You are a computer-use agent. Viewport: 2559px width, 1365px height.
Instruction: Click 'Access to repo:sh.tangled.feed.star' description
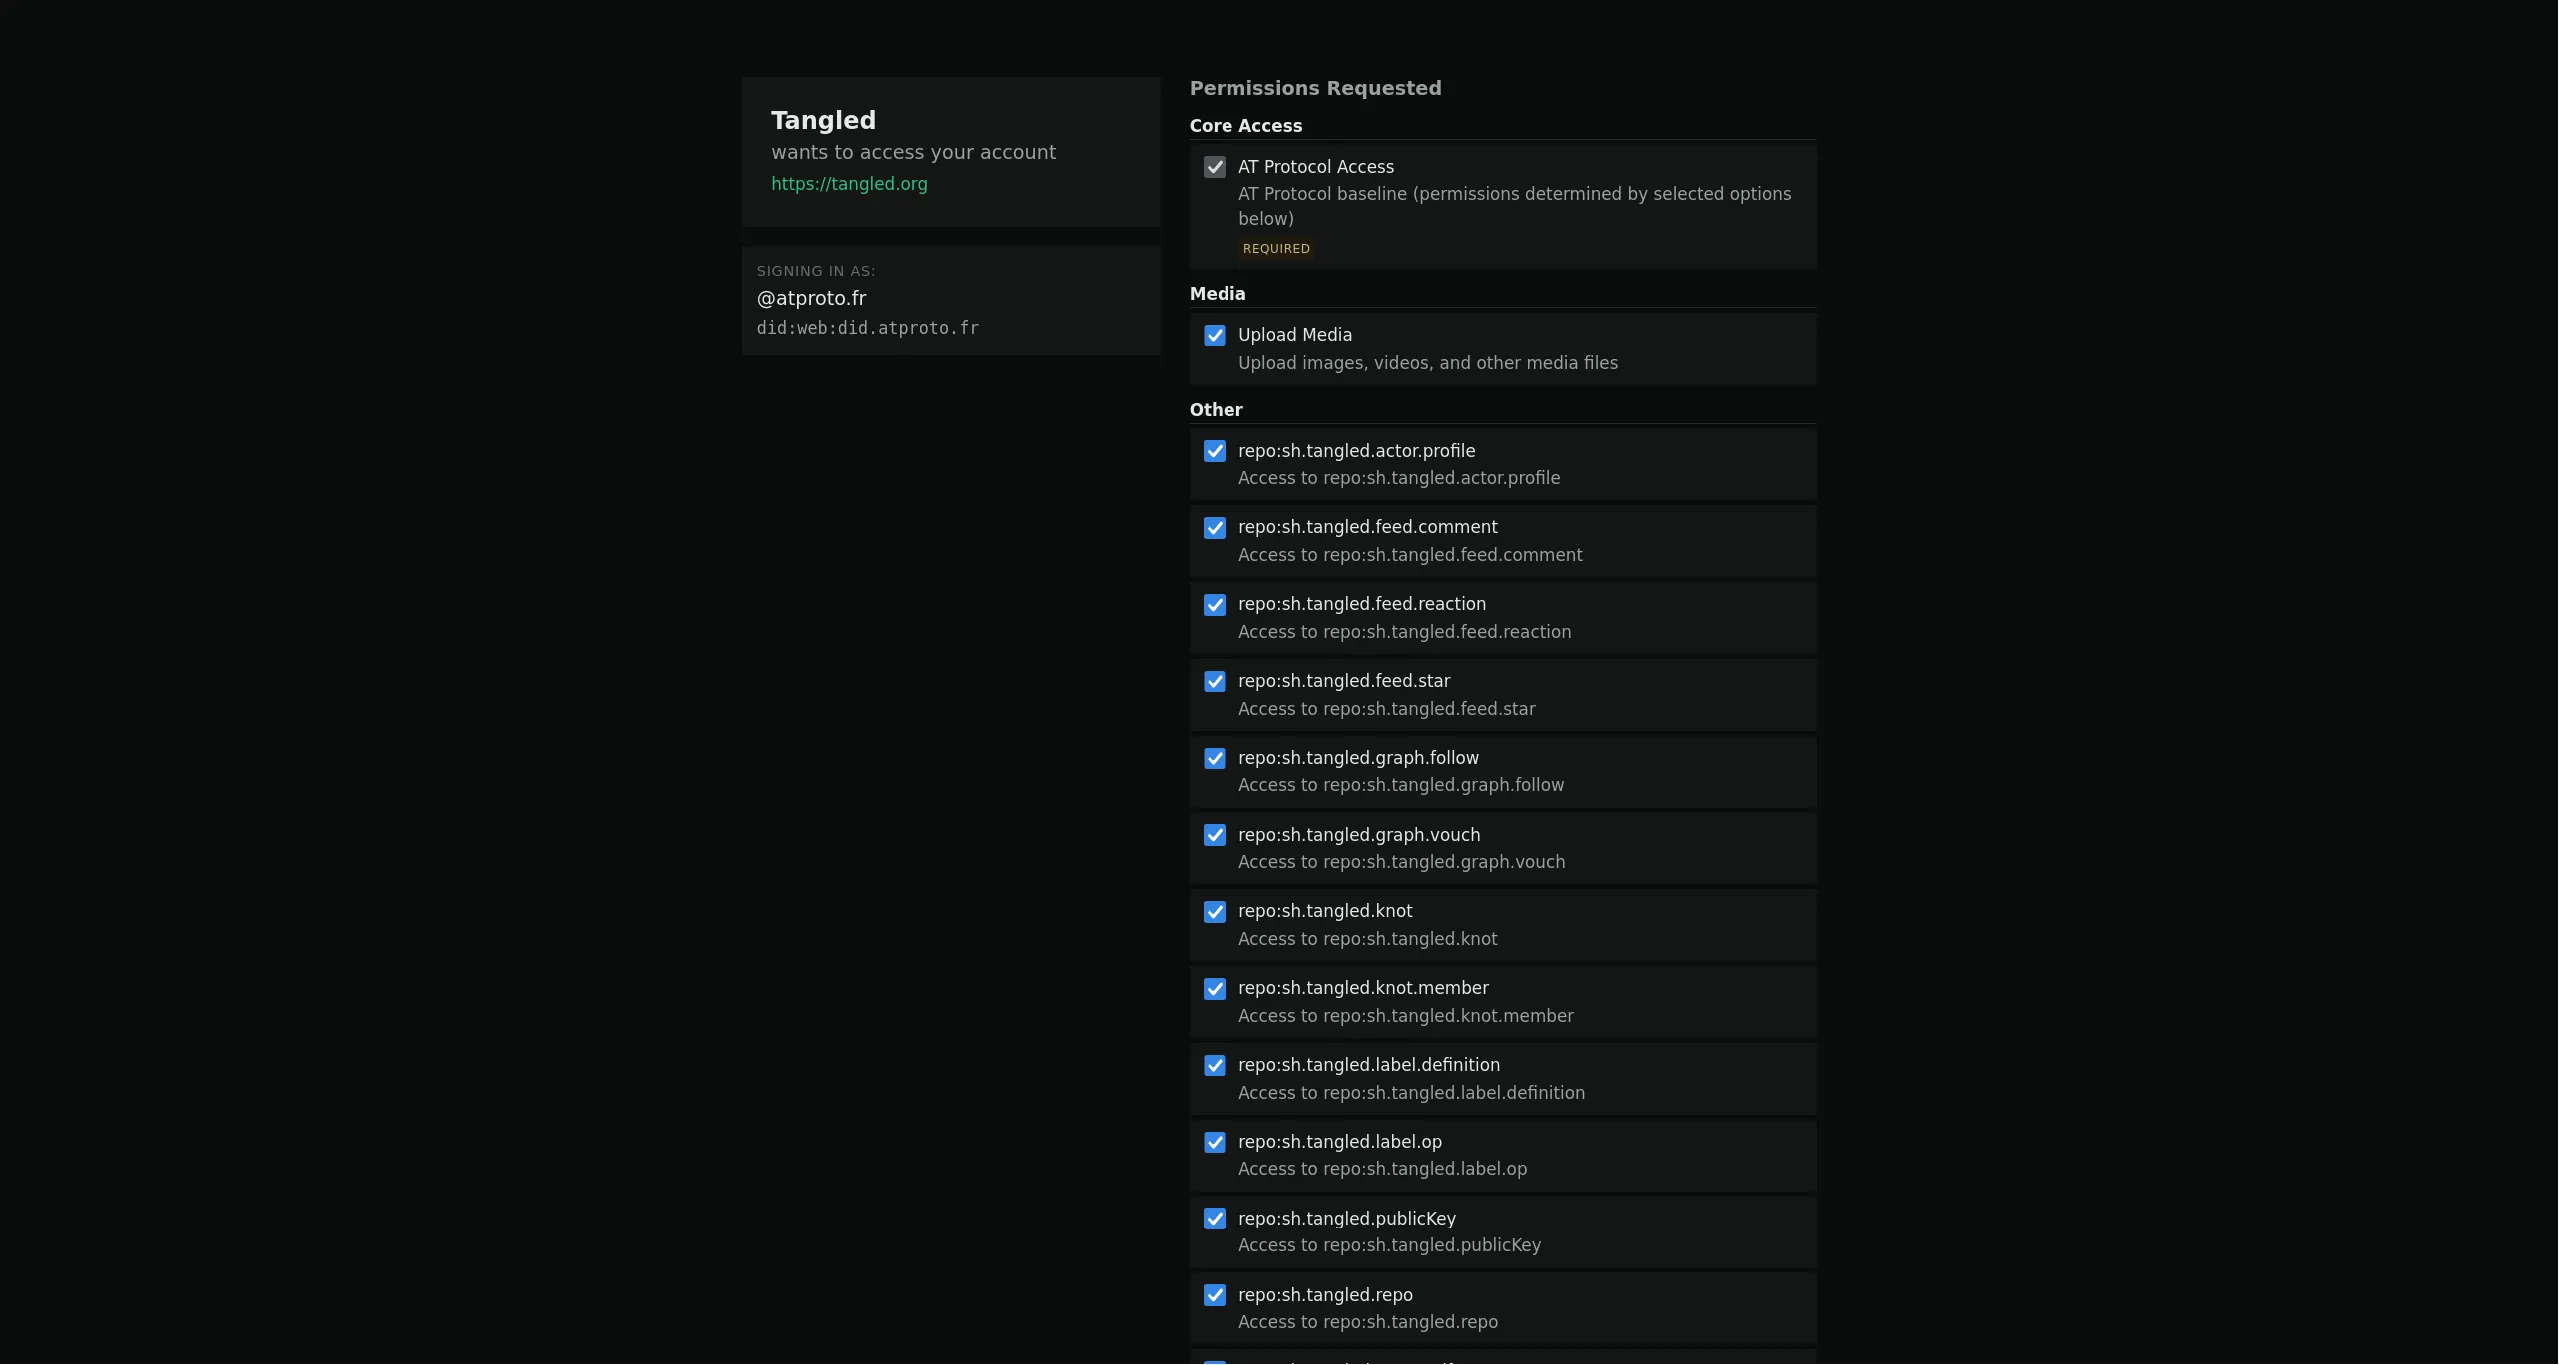(1386, 709)
